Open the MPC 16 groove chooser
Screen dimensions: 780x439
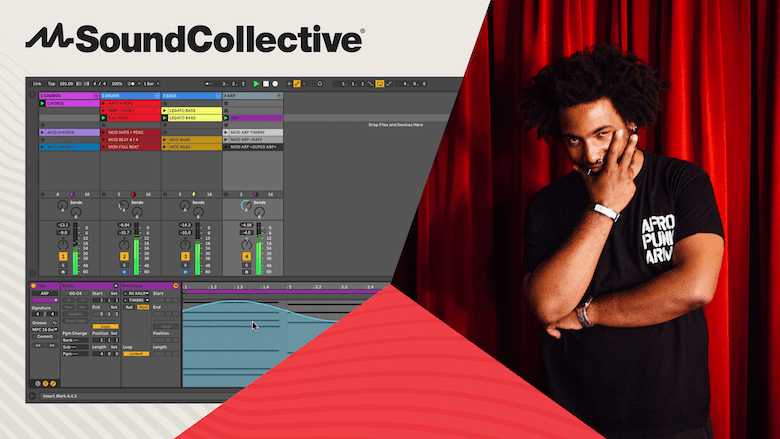pyautogui.click(x=45, y=330)
